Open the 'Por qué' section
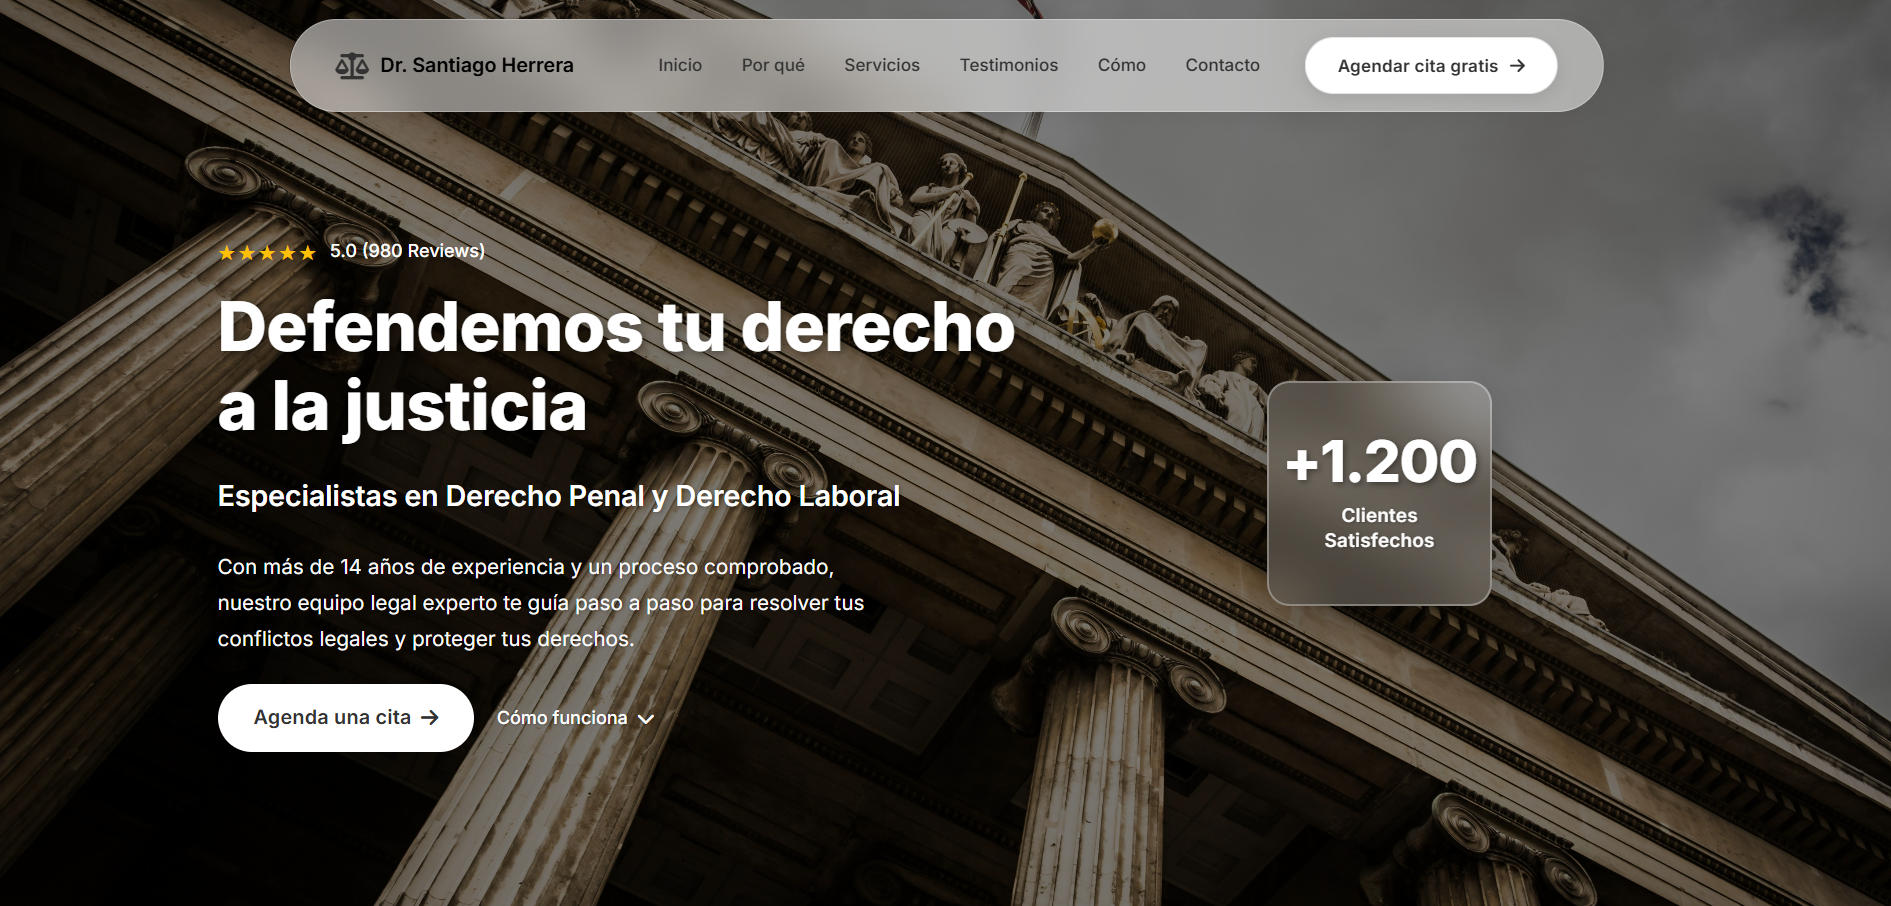This screenshot has height=906, width=1891. (x=772, y=65)
